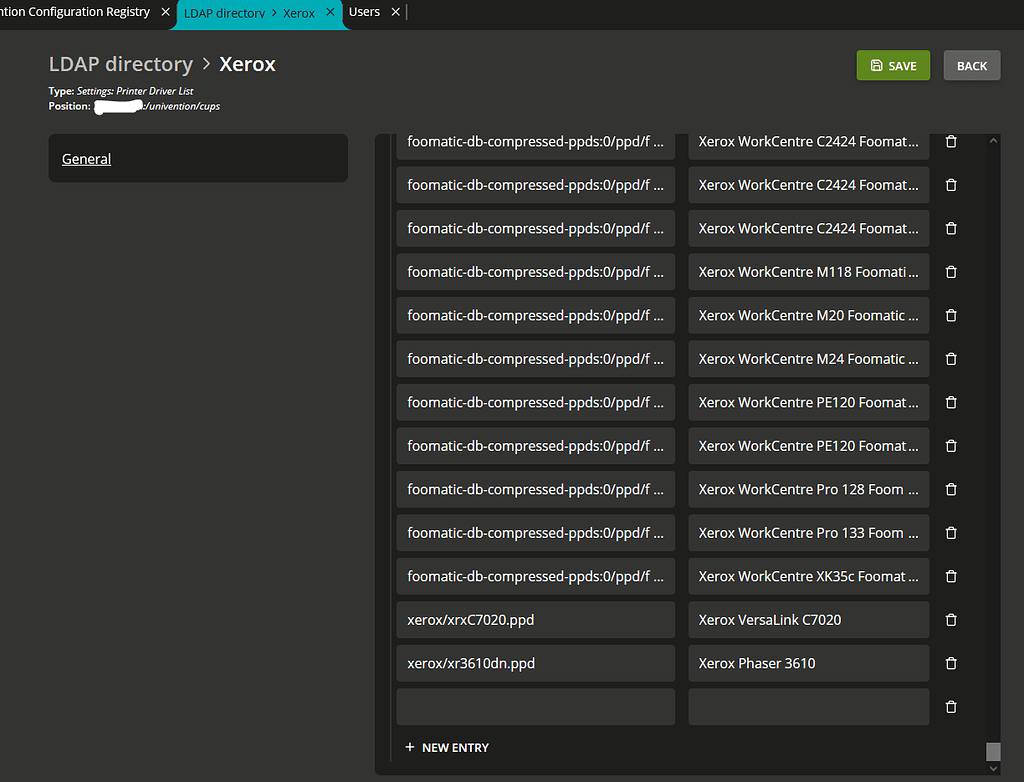Save the printer driver list
The width and height of the screenshot is (1024, 782).
893,66
